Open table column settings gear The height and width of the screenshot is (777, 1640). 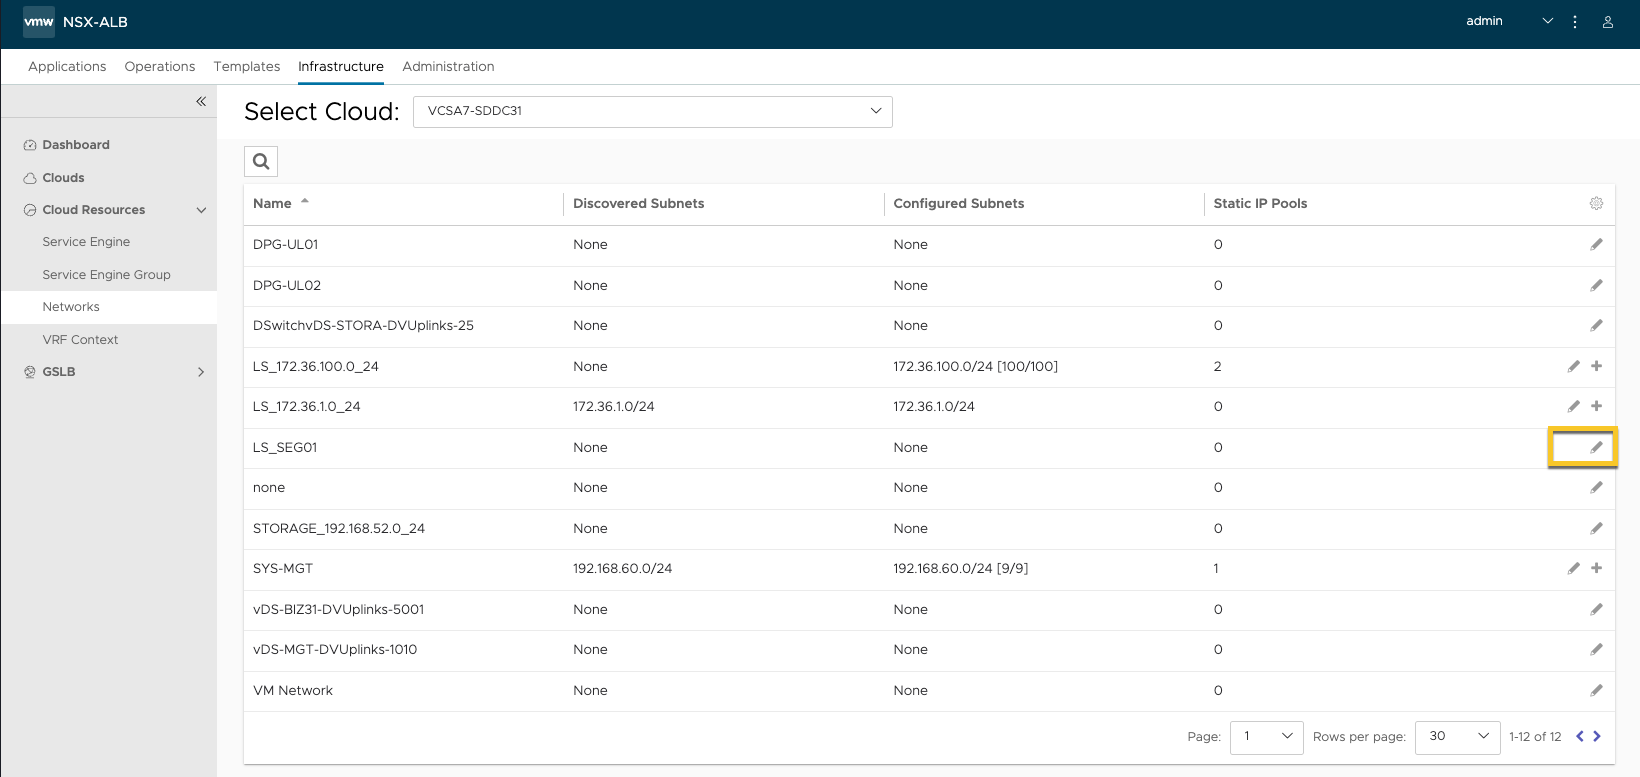click(x=1596, y=203)
